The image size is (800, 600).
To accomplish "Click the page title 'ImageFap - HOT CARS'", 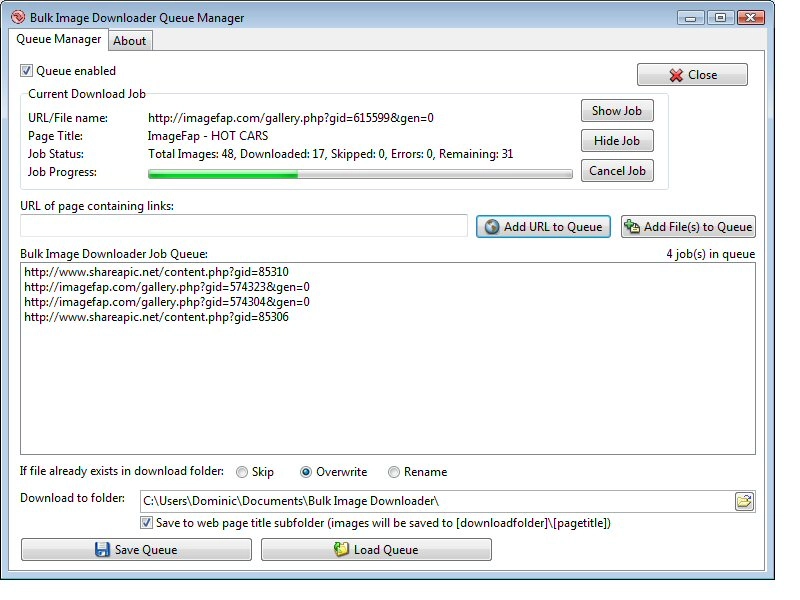I will click(208, 136).
